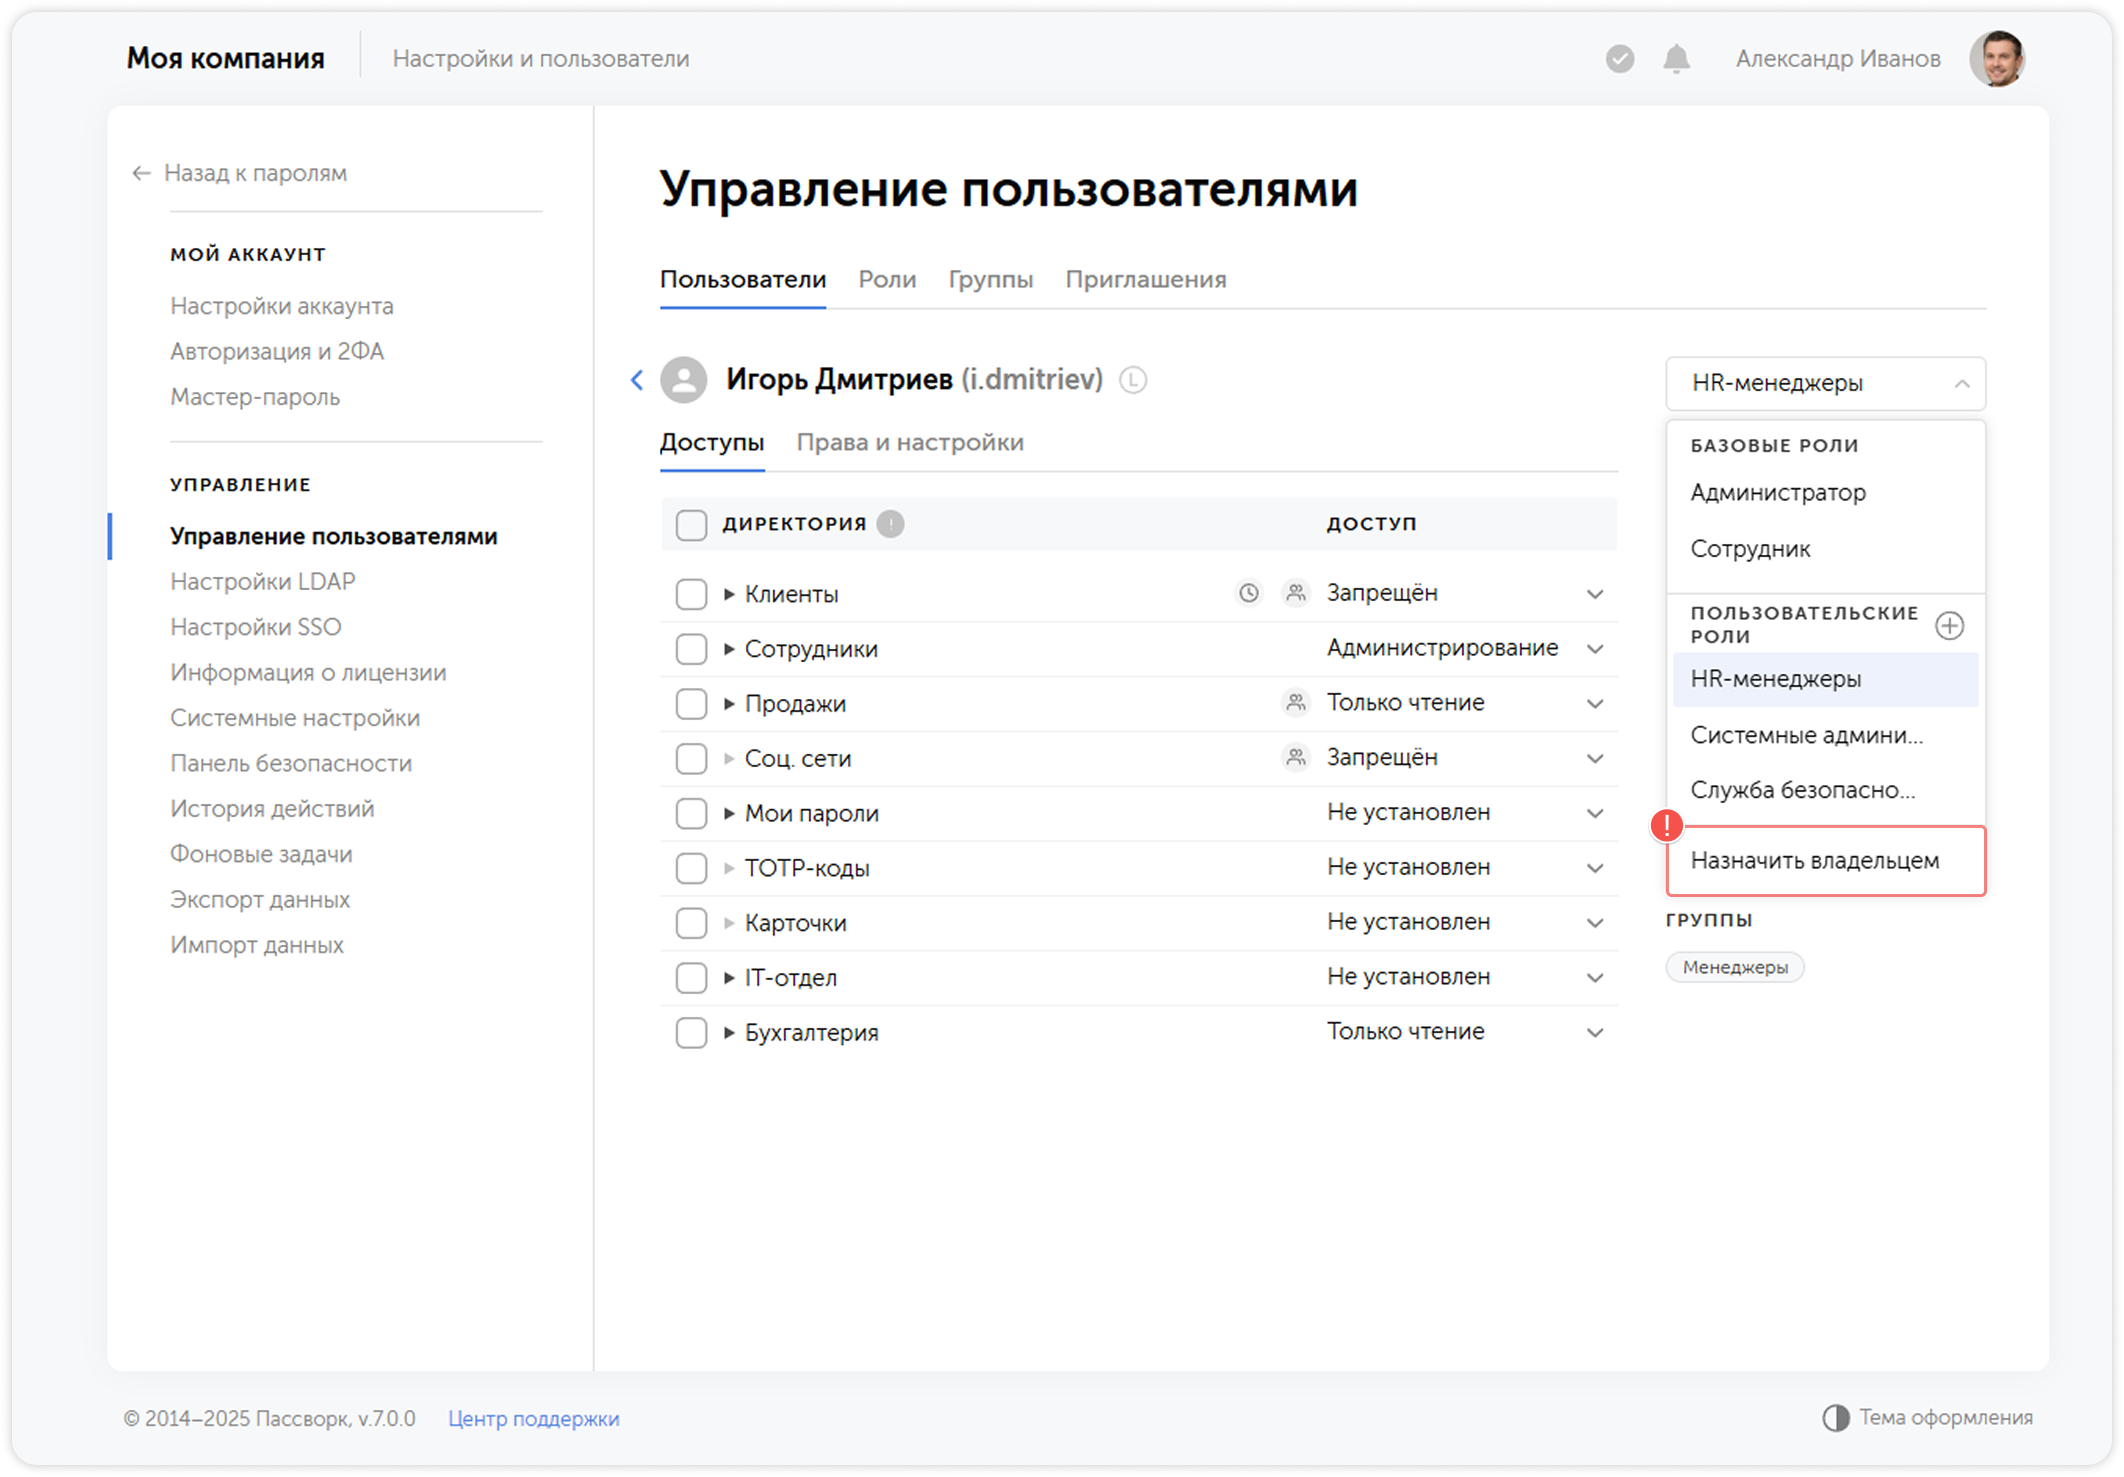Screen dimensions: 2124x1477
Task: Click the Менеджеры group tag
Action: coord(1735,968)
